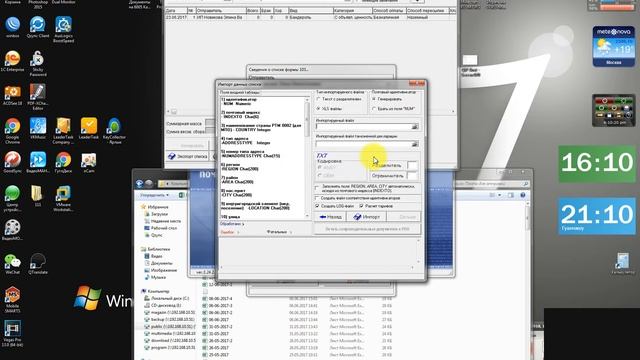This screenshot has height=360, width=640.
Task: Click the 21:10 blue clock gadget
Action: [x=597, y=216]
